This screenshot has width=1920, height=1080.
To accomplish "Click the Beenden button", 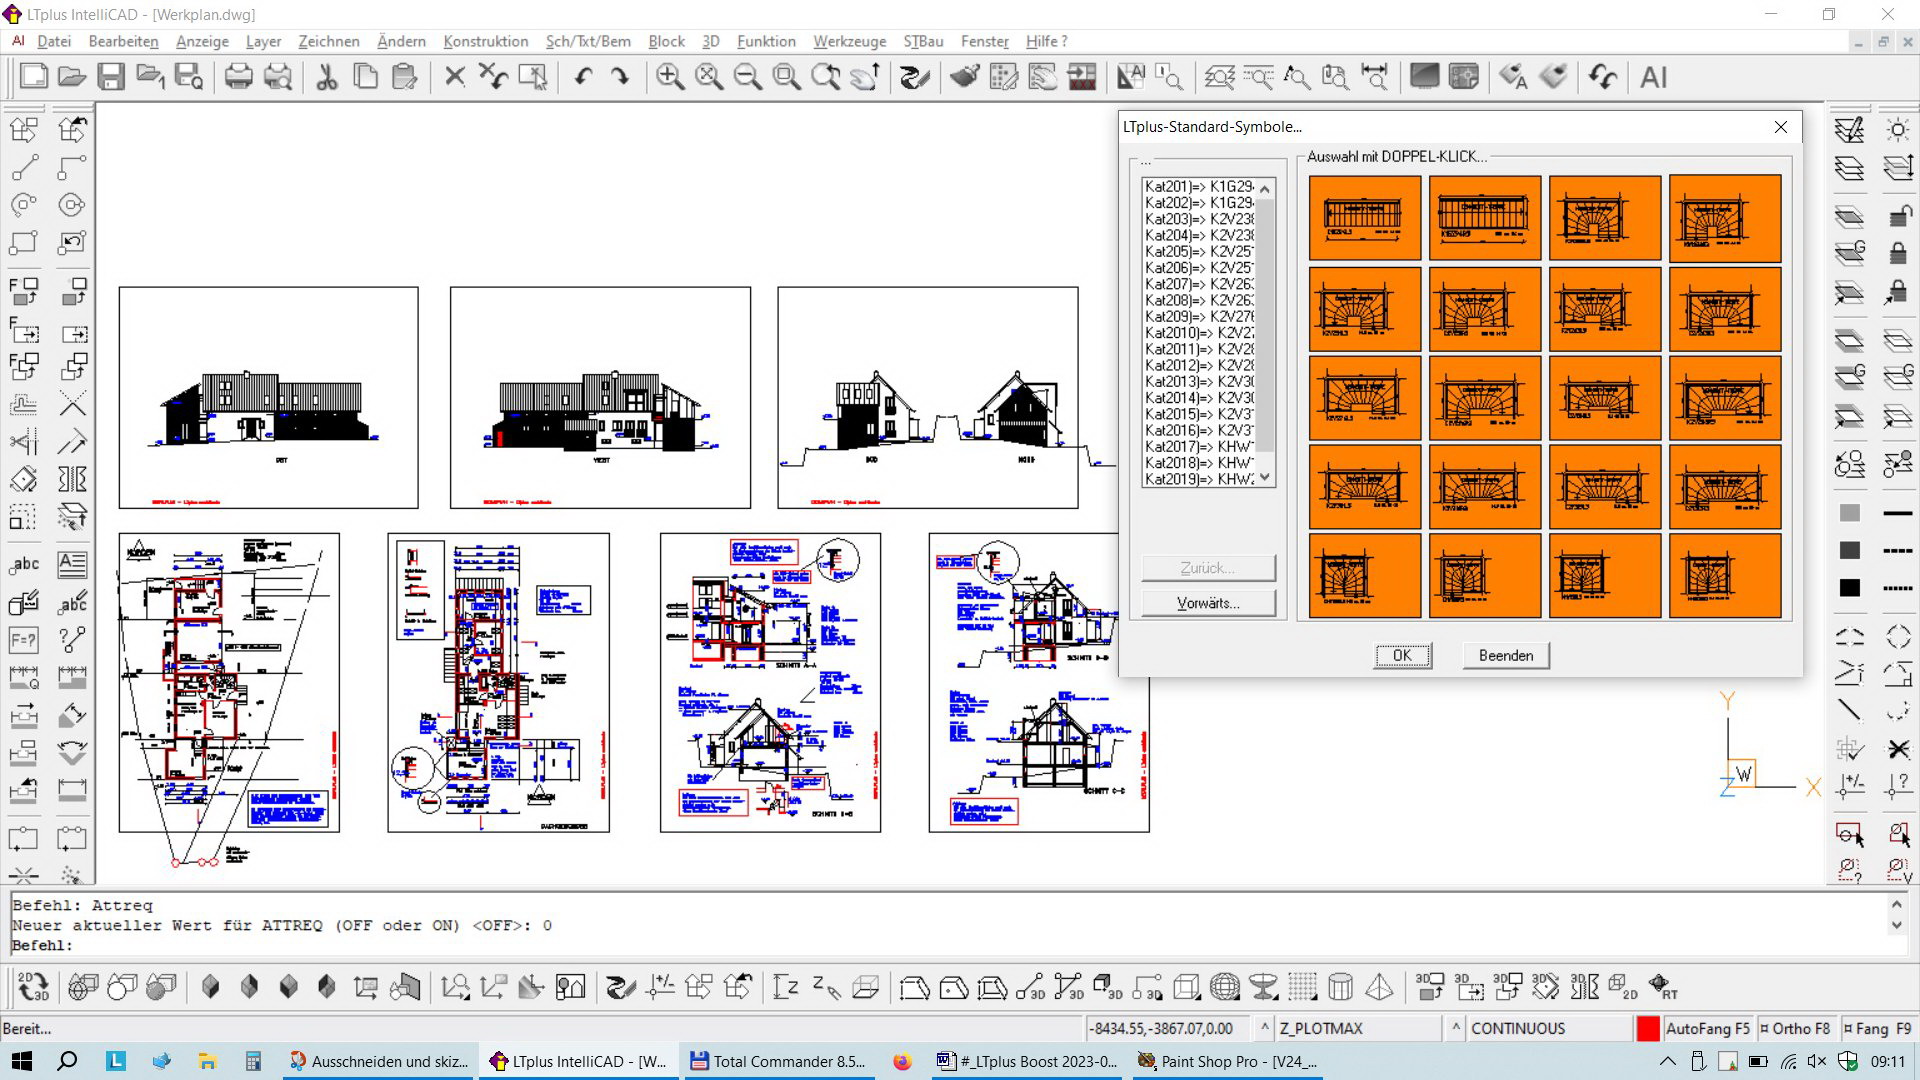I will click(x=1505, y=655).
